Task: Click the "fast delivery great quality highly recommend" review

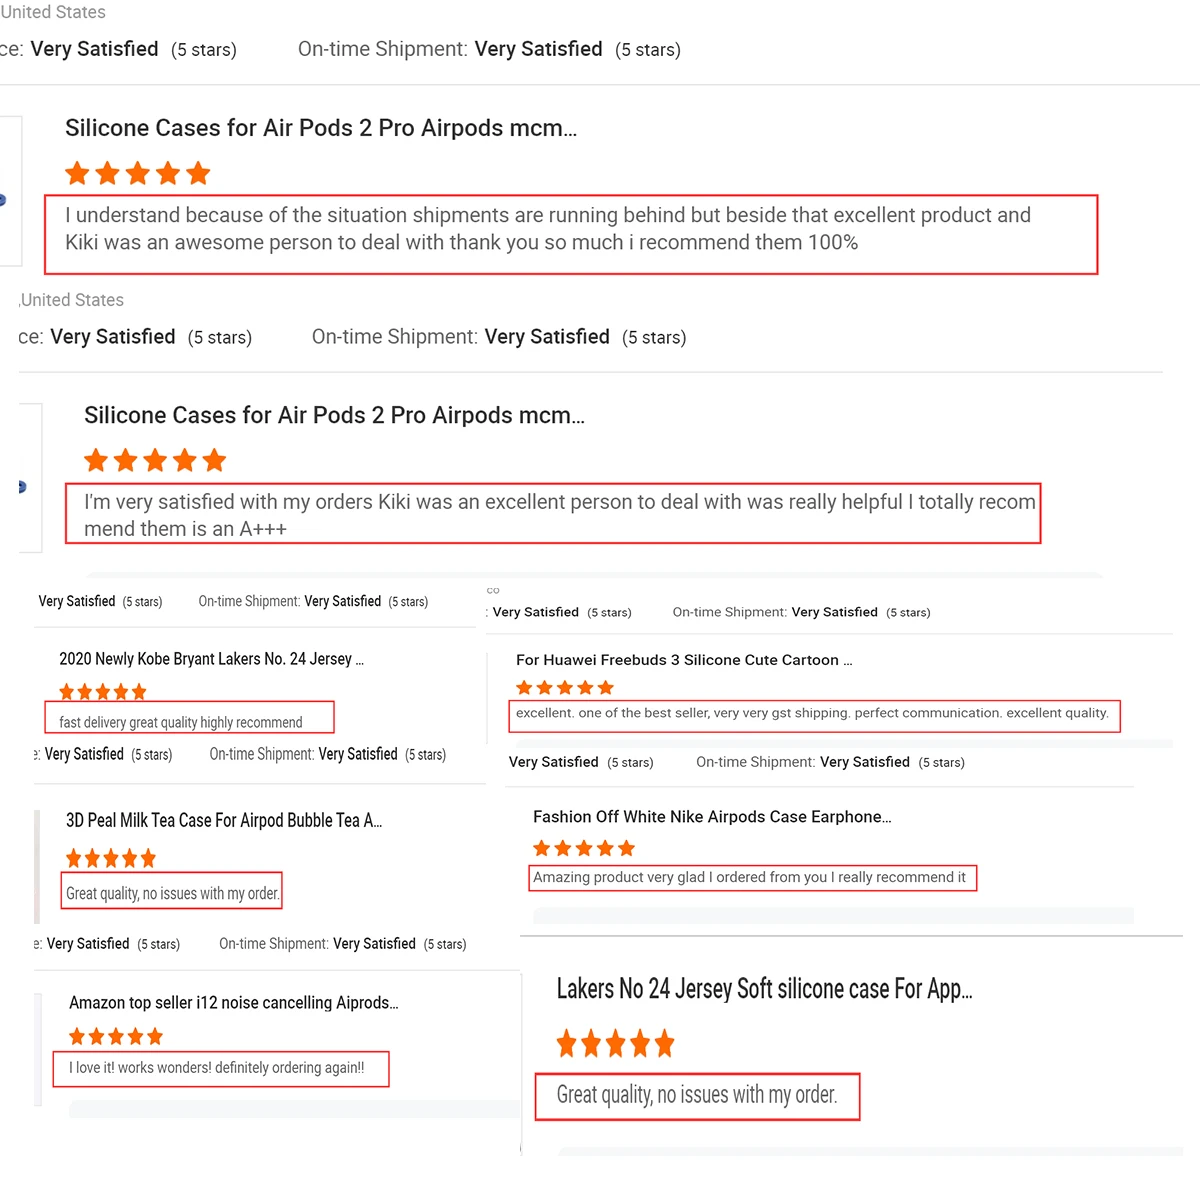Action: [x=181, y=722]
